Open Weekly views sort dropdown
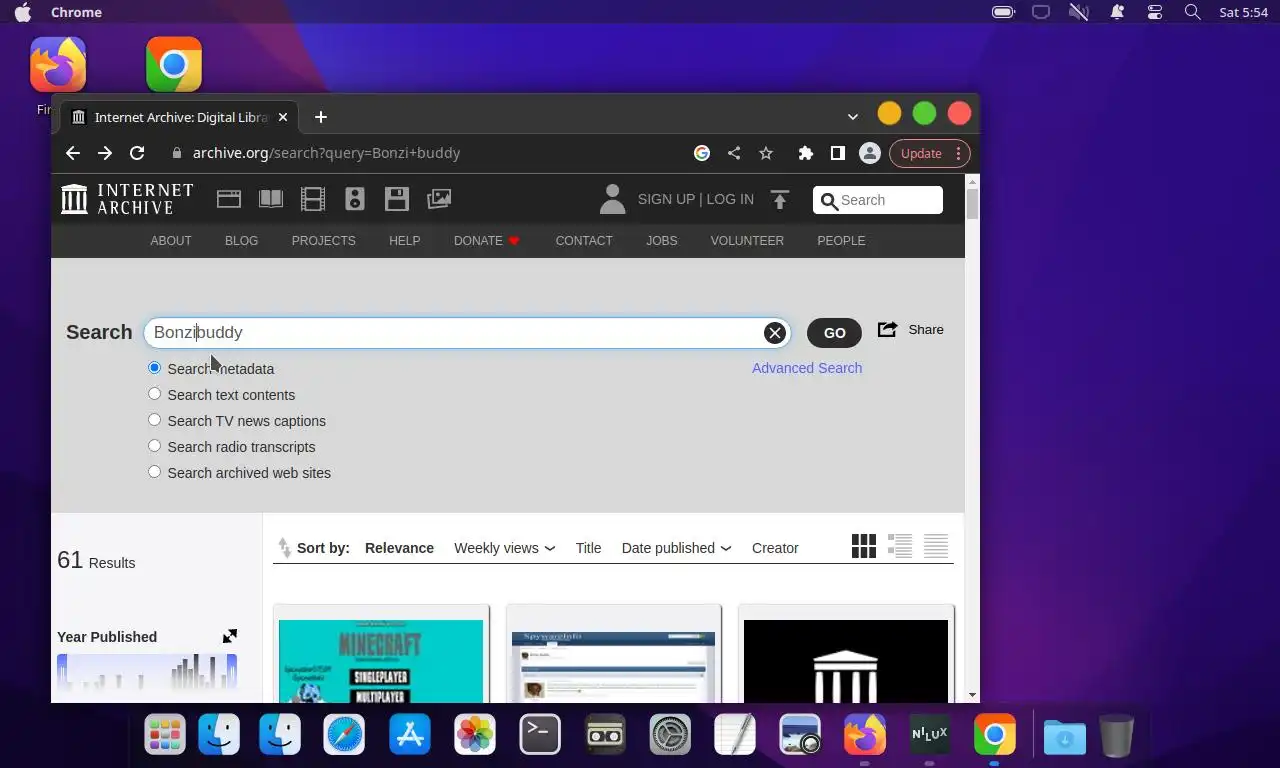The image size is (1280, 768). click(x=504, y=548)
